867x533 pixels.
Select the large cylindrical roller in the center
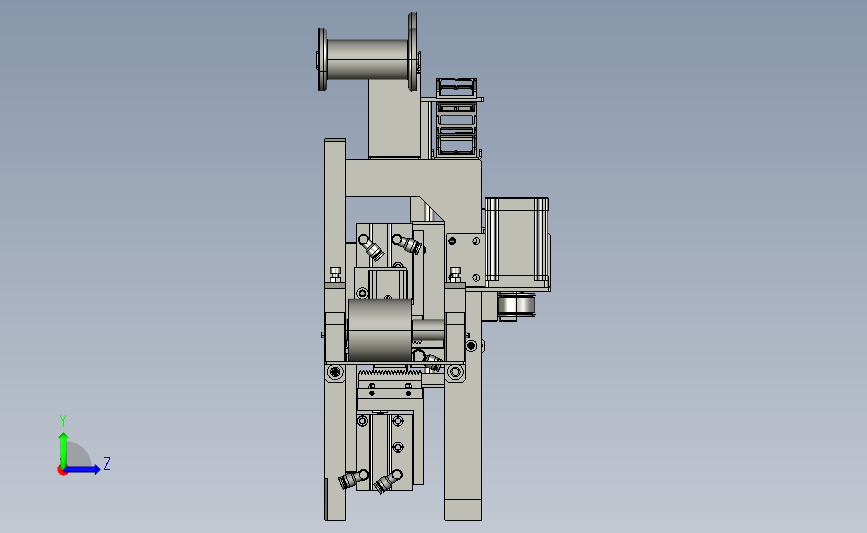(x=379, y=331)
